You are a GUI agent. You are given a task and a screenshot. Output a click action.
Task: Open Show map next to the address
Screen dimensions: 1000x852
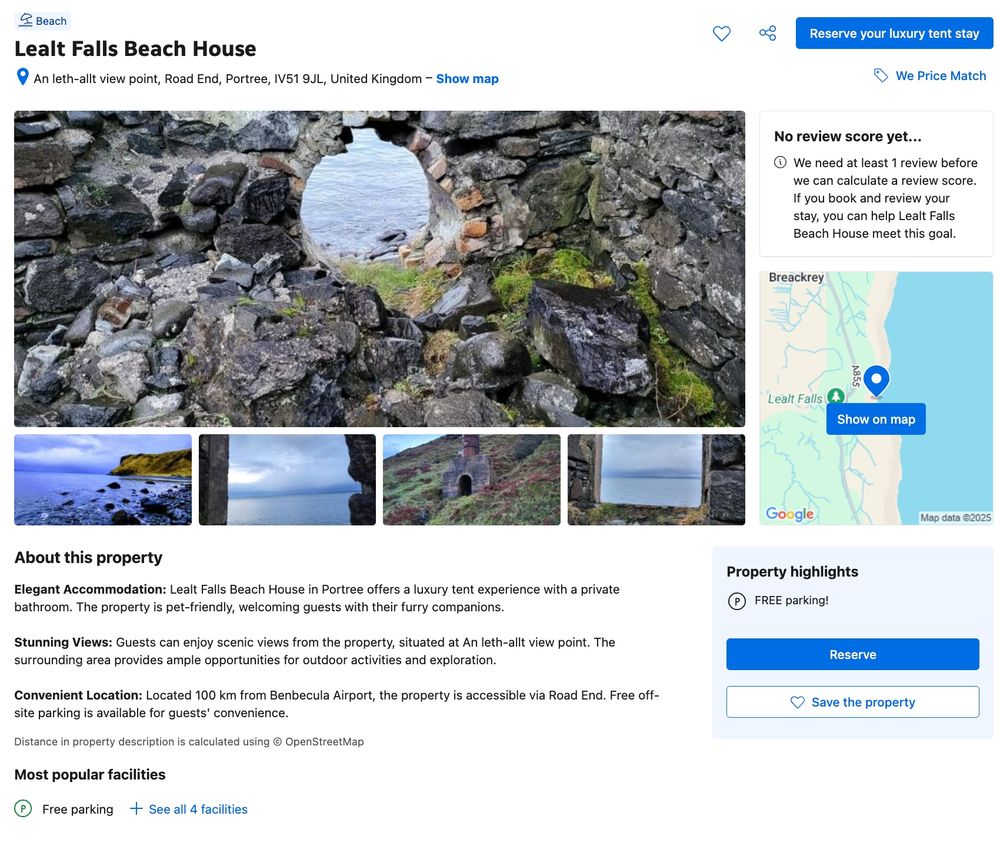(467, 77)
